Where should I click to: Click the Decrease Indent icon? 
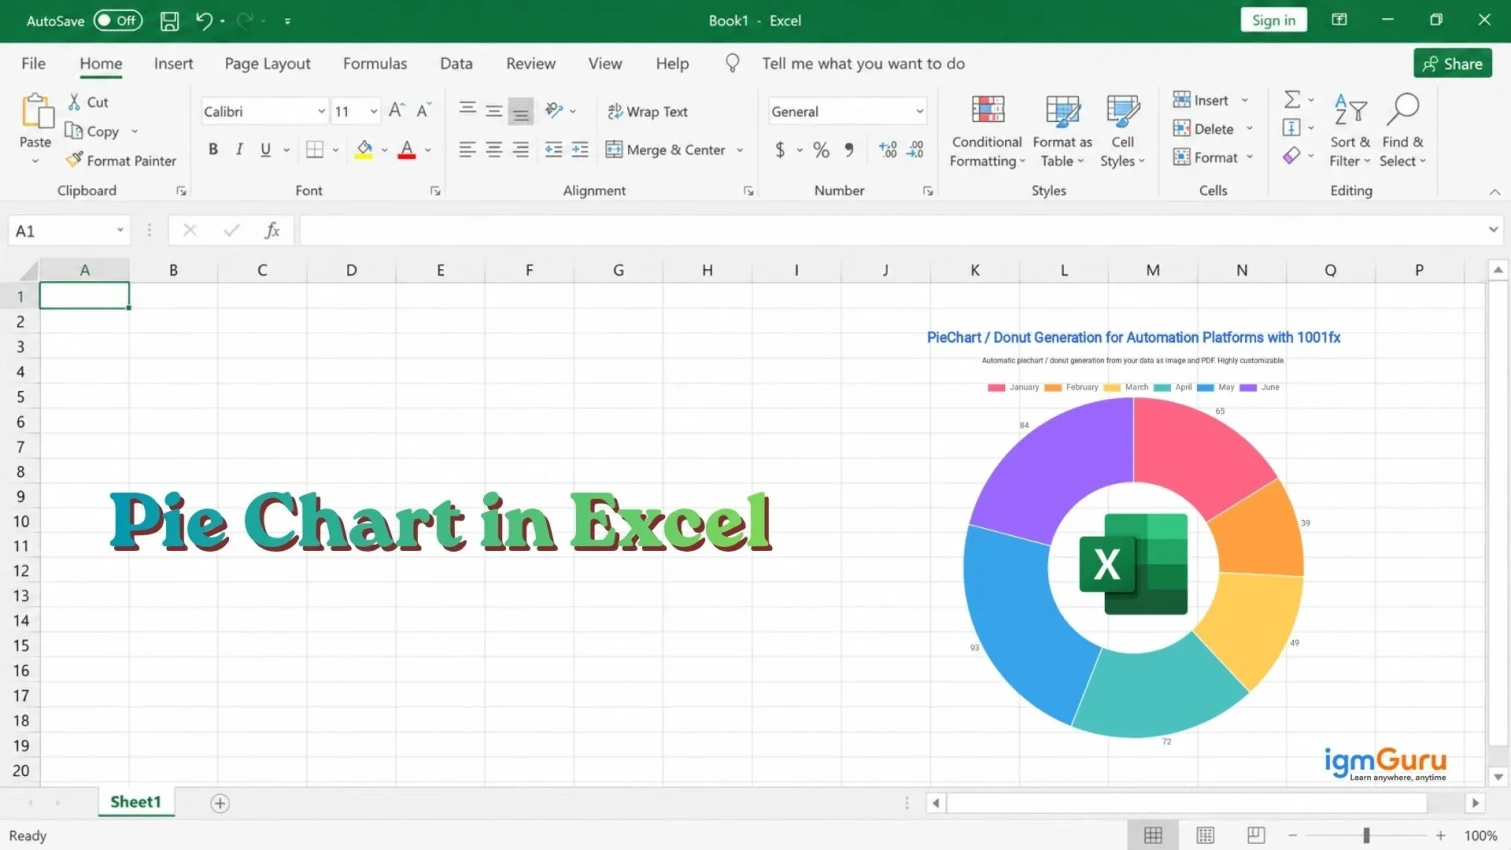click(553, 150)
